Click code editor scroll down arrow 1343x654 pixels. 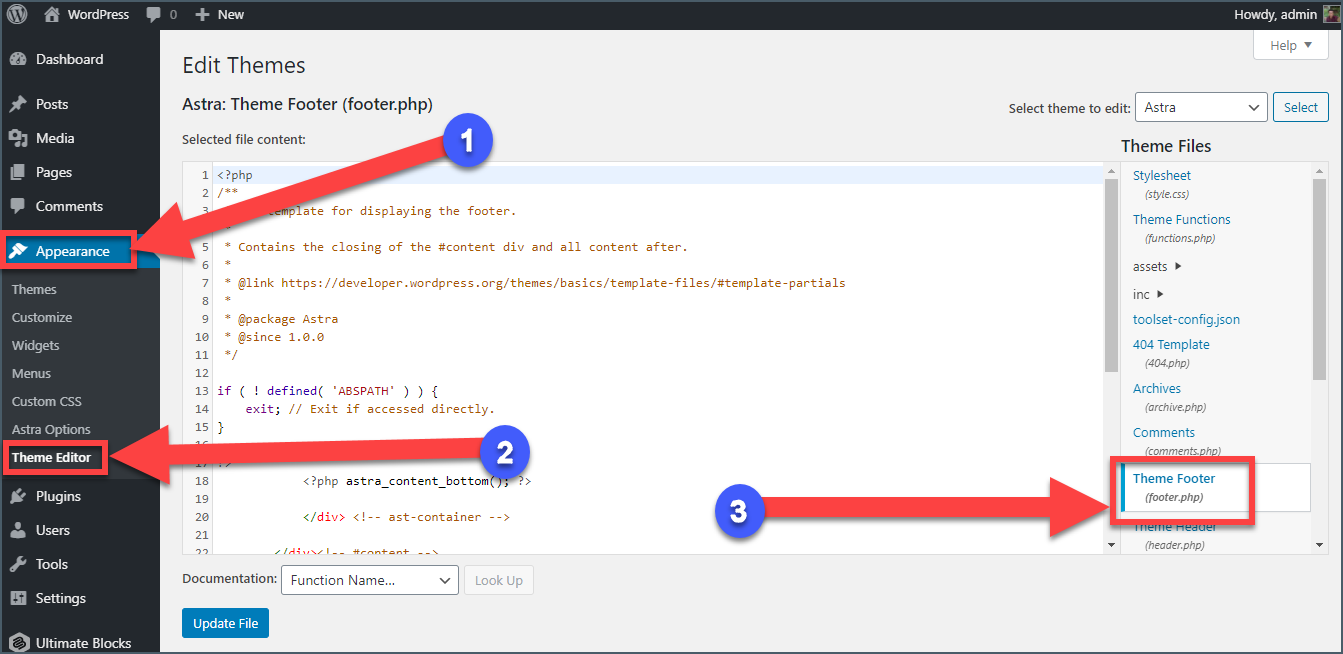tap(1111, 545)
